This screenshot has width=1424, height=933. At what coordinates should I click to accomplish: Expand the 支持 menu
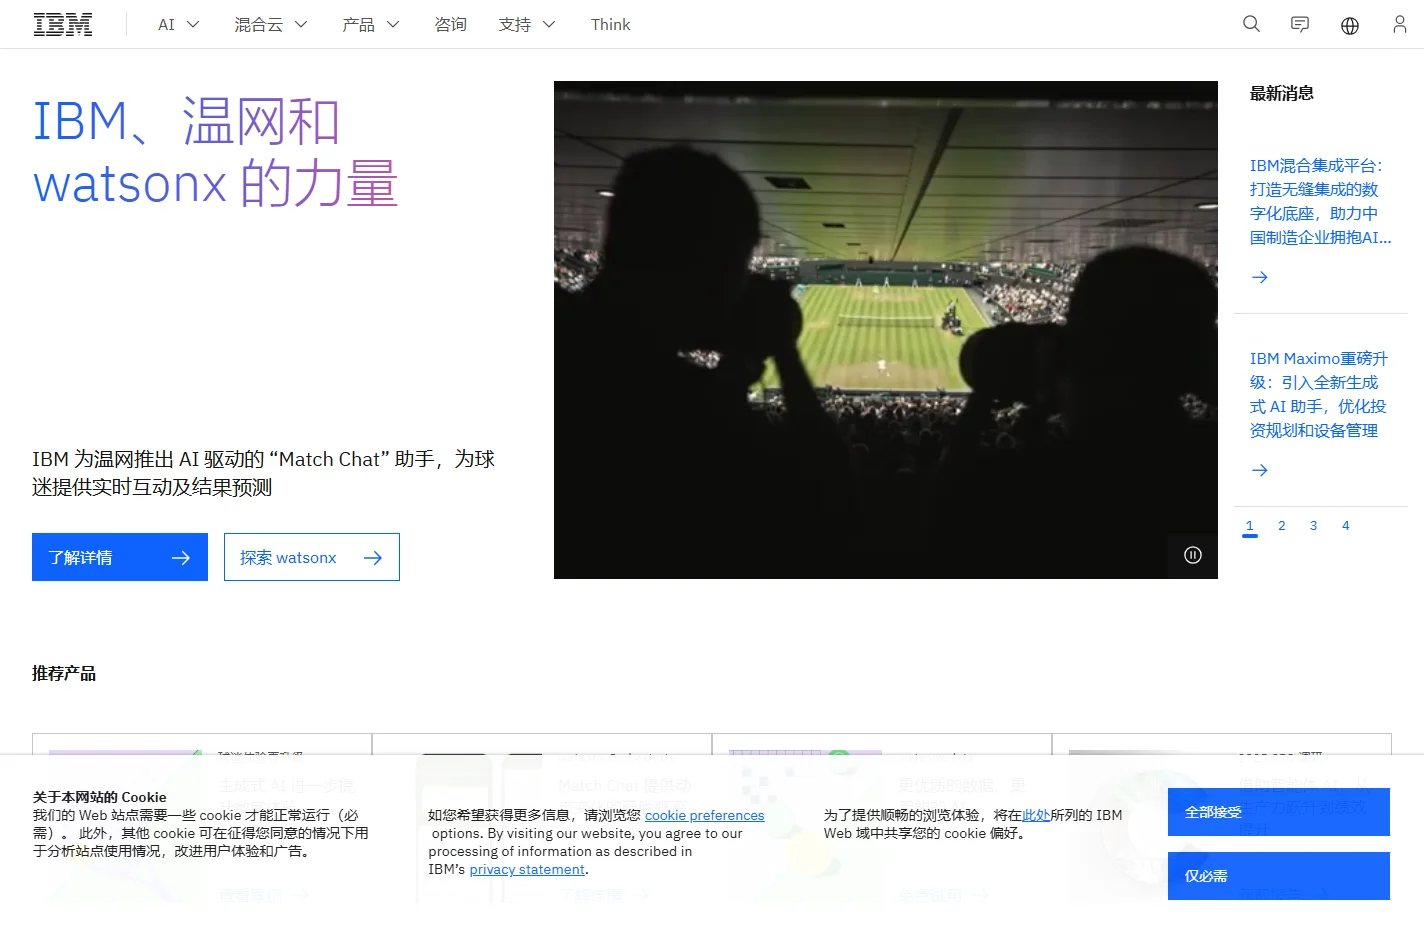click(x=527, y=24)
